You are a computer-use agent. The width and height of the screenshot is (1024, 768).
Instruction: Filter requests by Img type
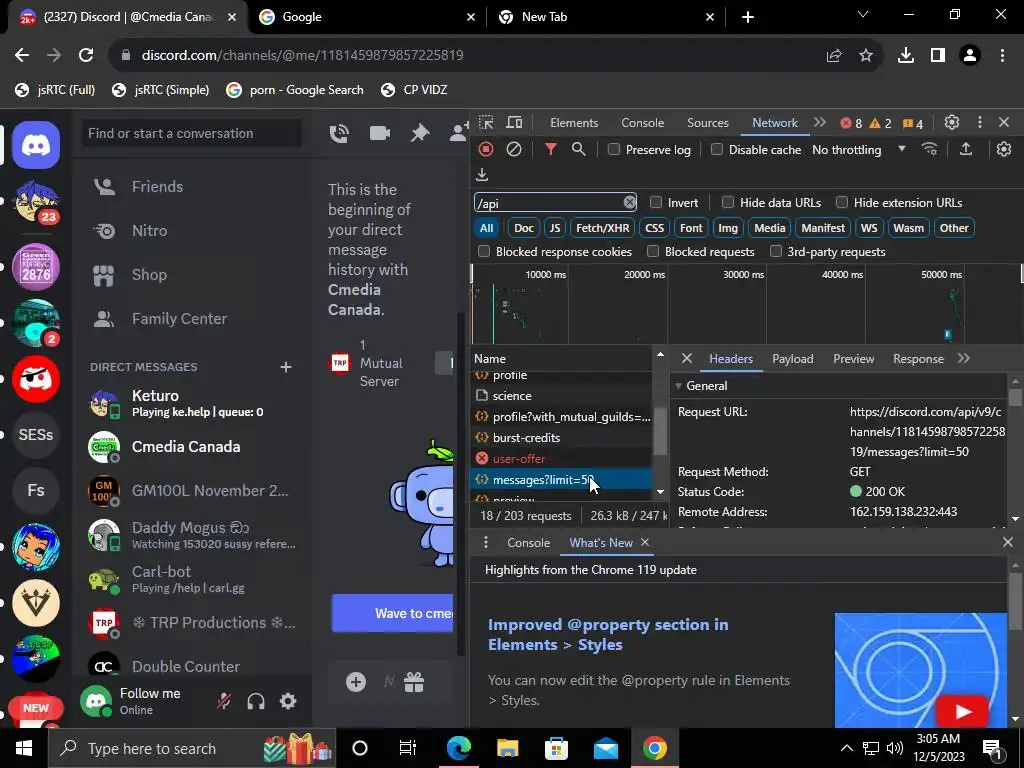(728, 228)
